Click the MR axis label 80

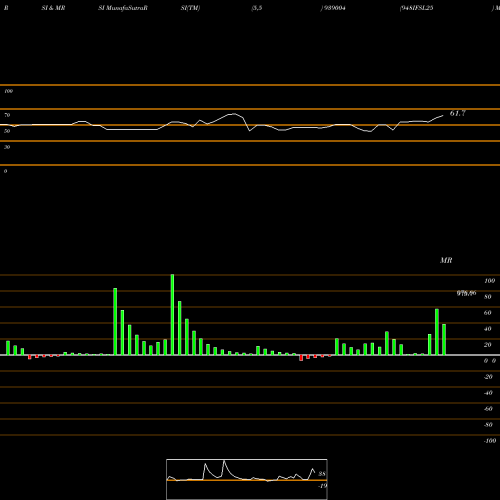click(488, 297)
